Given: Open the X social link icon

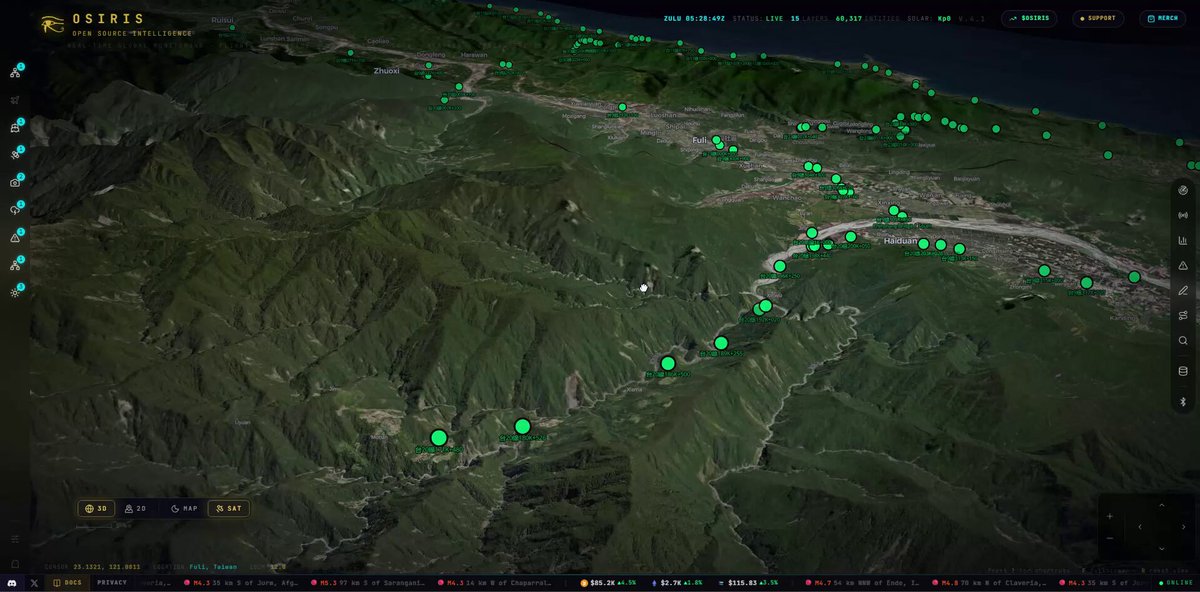Looking at the screenshot, I should [x=34, y=582].
